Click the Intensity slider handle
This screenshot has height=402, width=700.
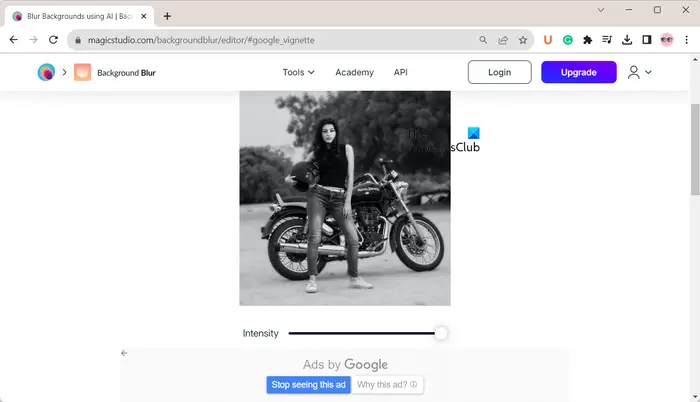441,333
